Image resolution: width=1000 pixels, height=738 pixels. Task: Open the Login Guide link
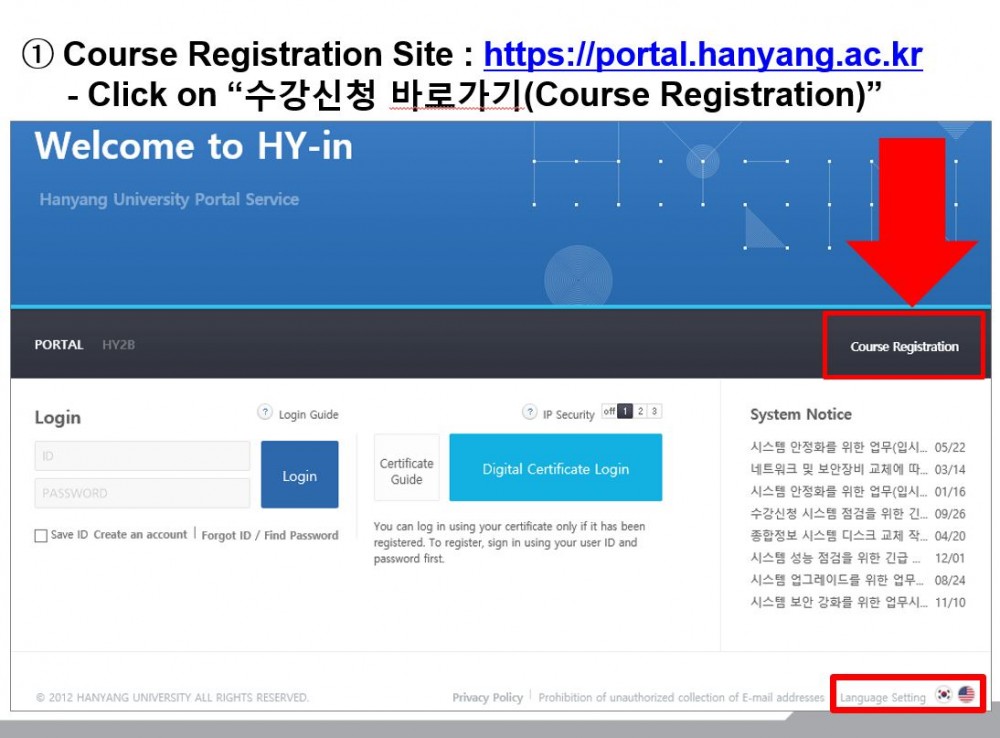coord(309,415)
